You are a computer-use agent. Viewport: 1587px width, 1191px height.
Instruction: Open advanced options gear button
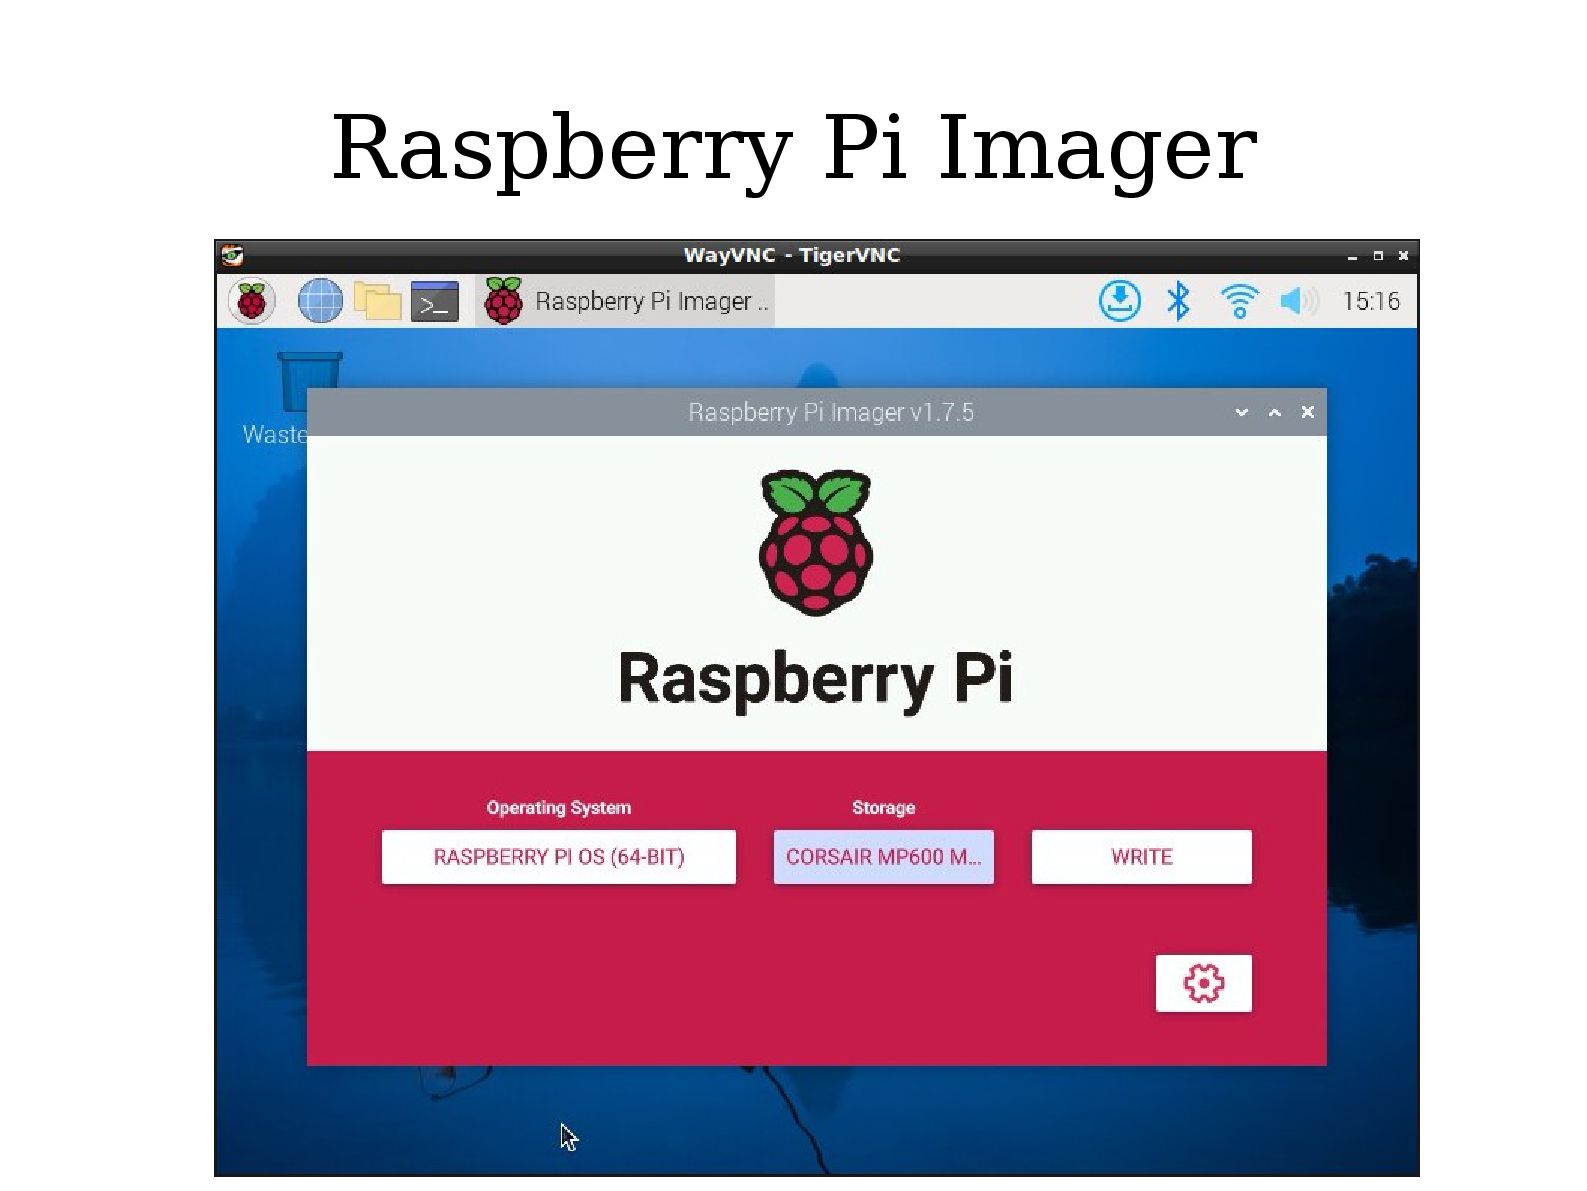coord(1204,983)
